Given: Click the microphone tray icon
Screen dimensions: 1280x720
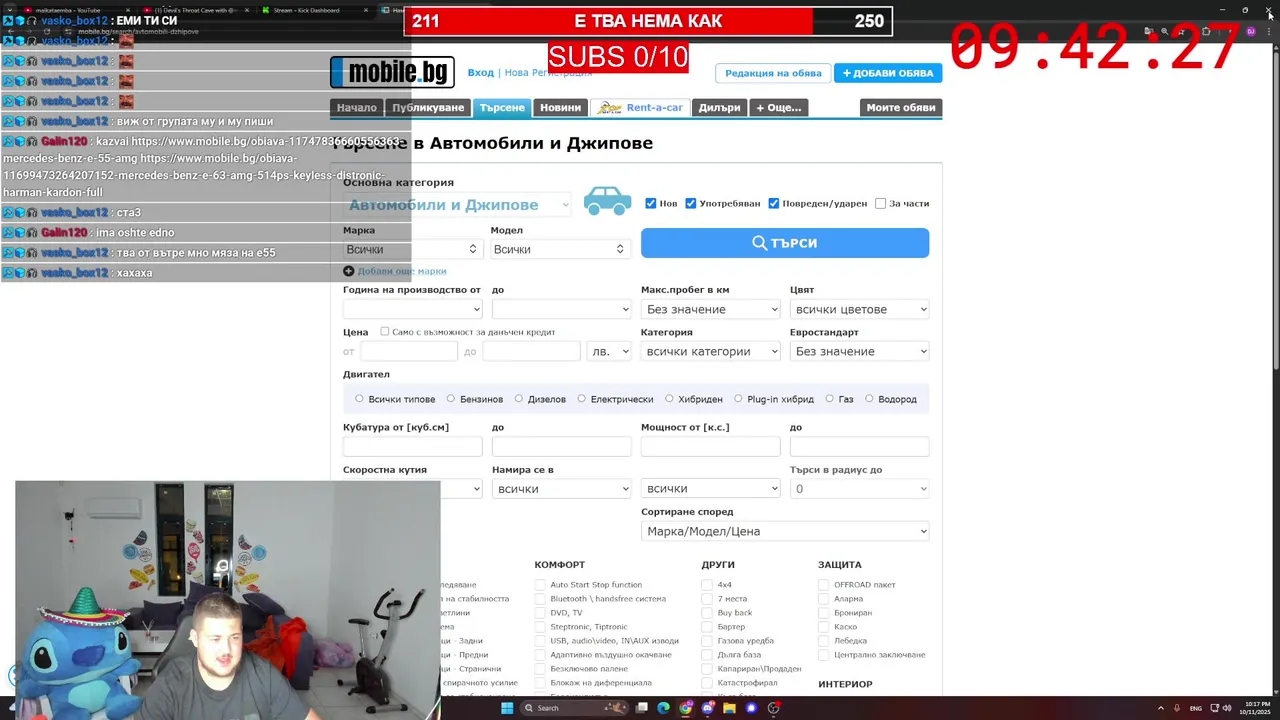Looking at the screenshot, I should click(1177, 708).
